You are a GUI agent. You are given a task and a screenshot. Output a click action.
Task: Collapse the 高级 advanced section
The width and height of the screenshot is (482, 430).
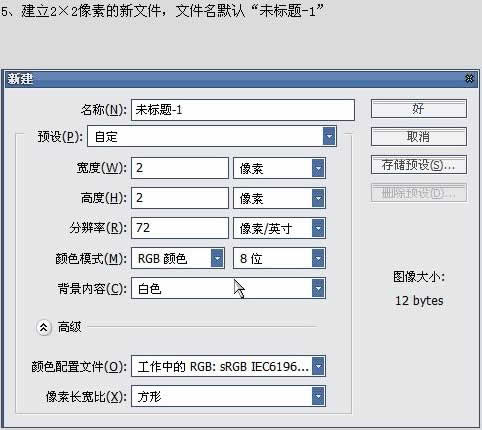click(x=44, y=328)
